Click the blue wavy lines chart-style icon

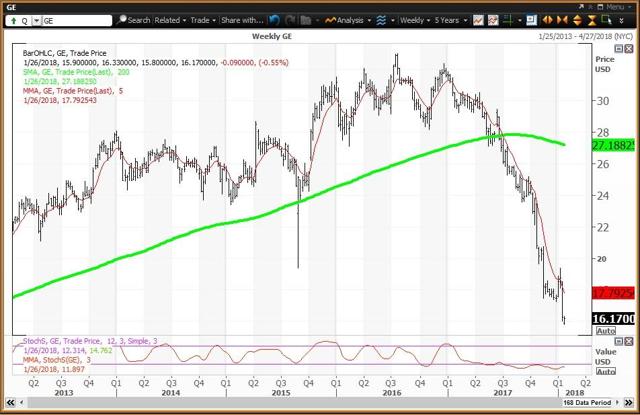tap(381, 20)
